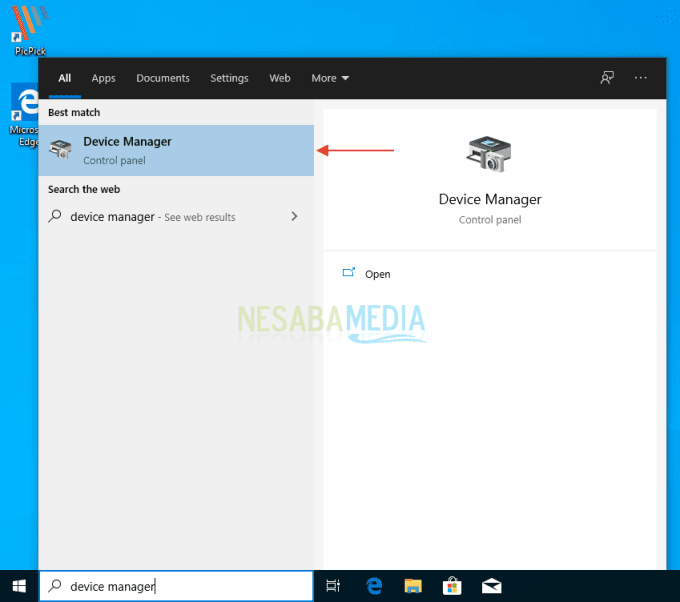This screenshot has width=680, height=602.
Task: Open the search feedback icon
Action: 607,78
